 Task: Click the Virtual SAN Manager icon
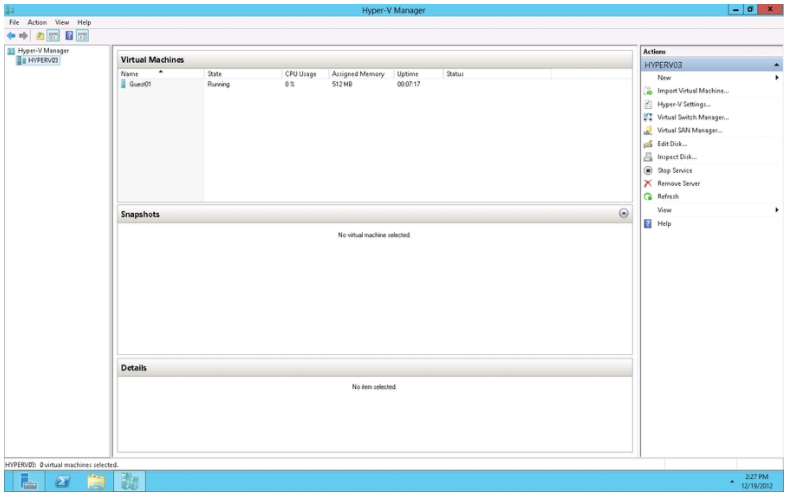click(x=648, y=130)
